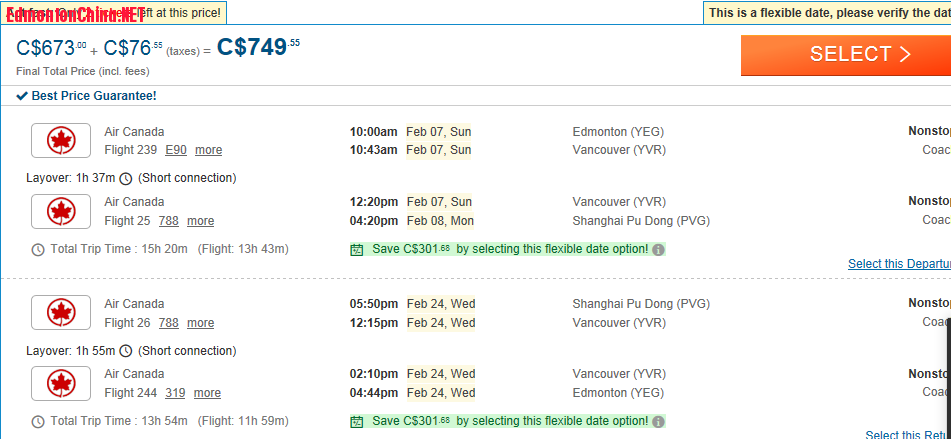Open "more" details for Flight 239
Screen dimensions: 951x439
point(208,150)
